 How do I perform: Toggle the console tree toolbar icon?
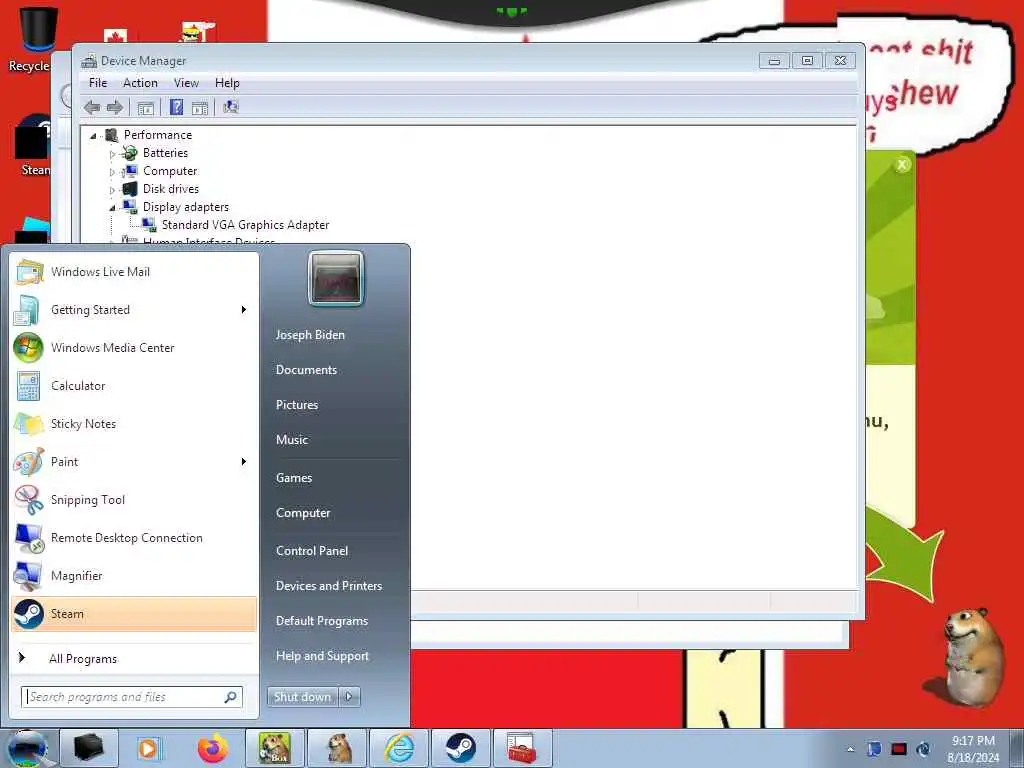coord(146,108)
